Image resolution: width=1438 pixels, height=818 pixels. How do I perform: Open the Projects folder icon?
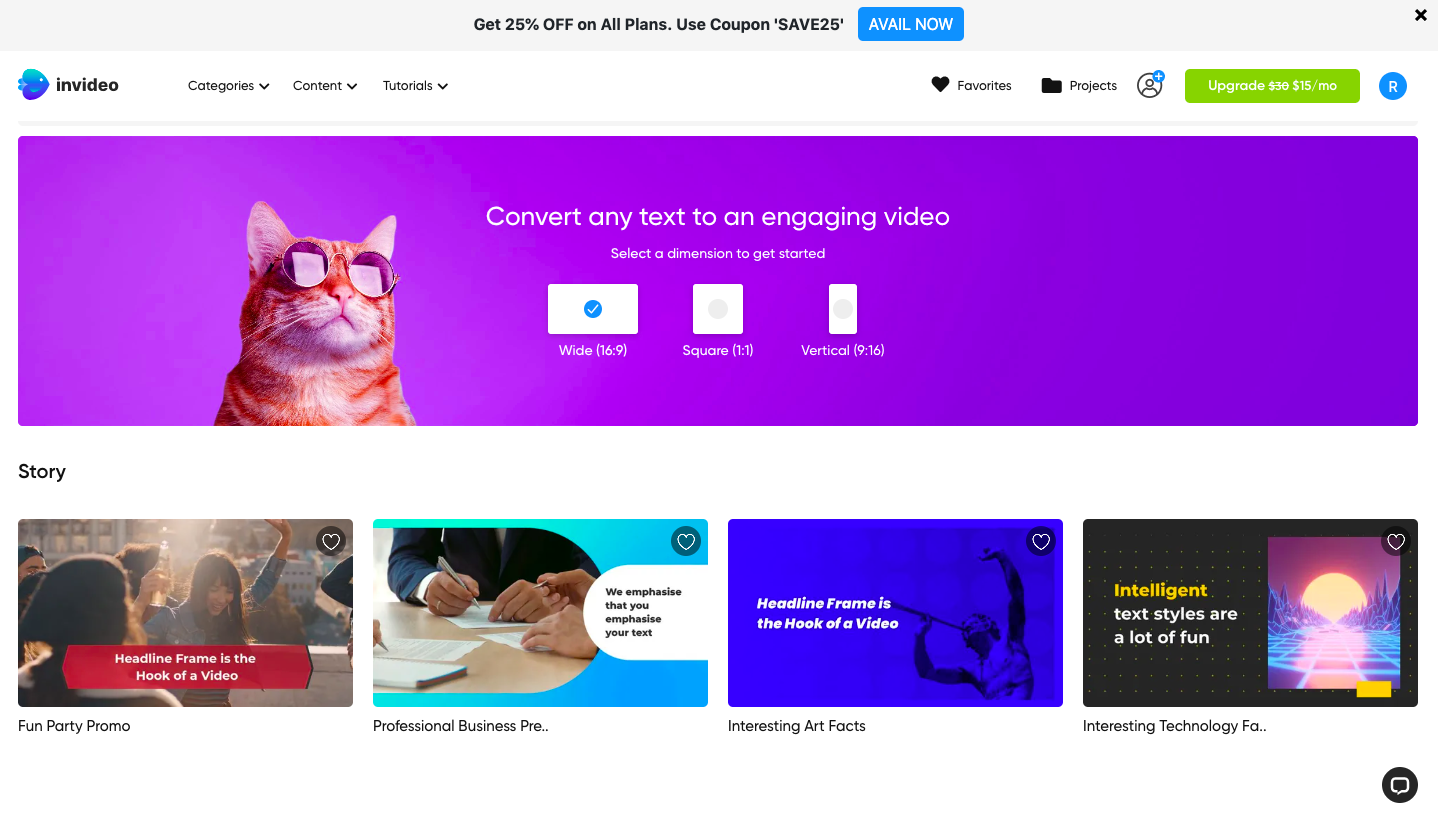1051,85
